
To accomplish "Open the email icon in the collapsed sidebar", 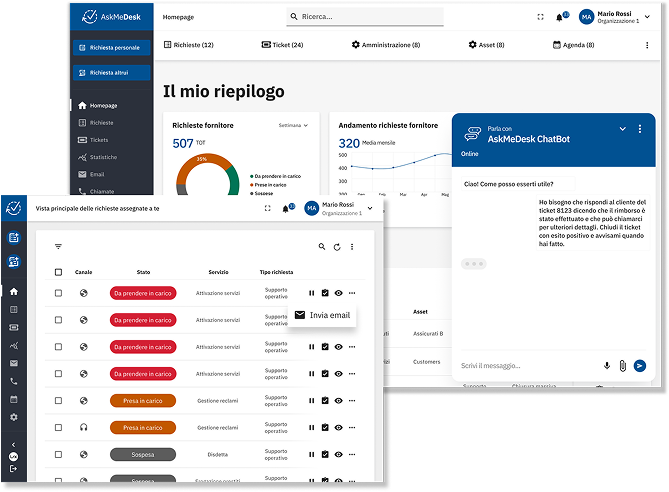I will (14, 363).
